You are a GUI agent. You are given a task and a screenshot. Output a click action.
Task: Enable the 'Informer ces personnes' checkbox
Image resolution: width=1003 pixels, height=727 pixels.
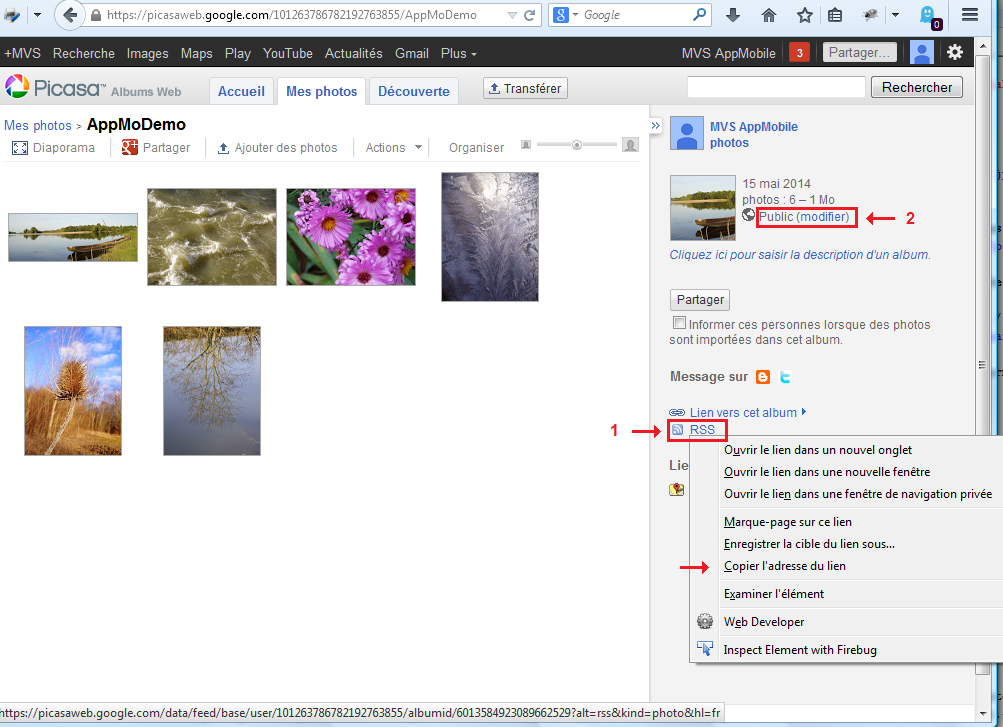coord(680,324)
